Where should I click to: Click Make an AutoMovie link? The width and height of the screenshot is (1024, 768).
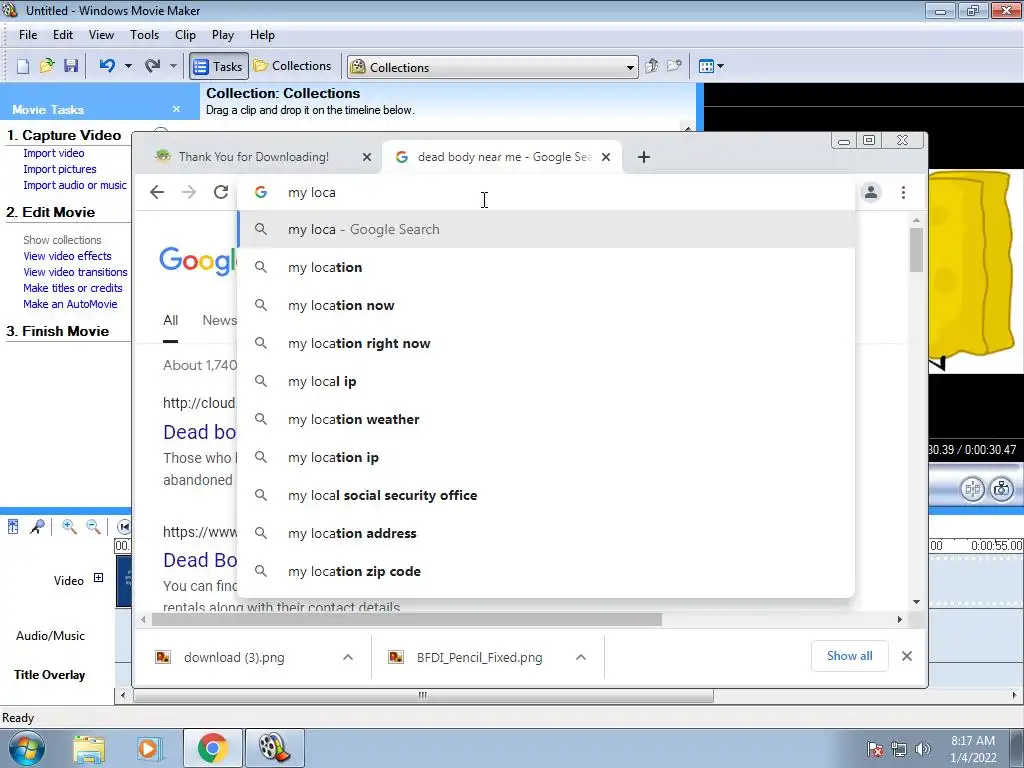[x=70, y=304]
